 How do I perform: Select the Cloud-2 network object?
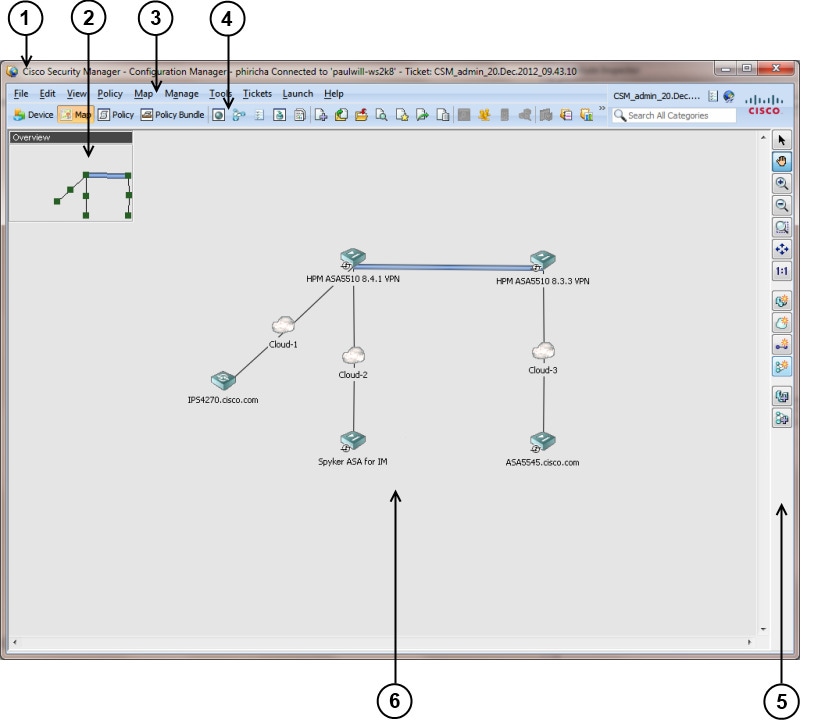353,356
